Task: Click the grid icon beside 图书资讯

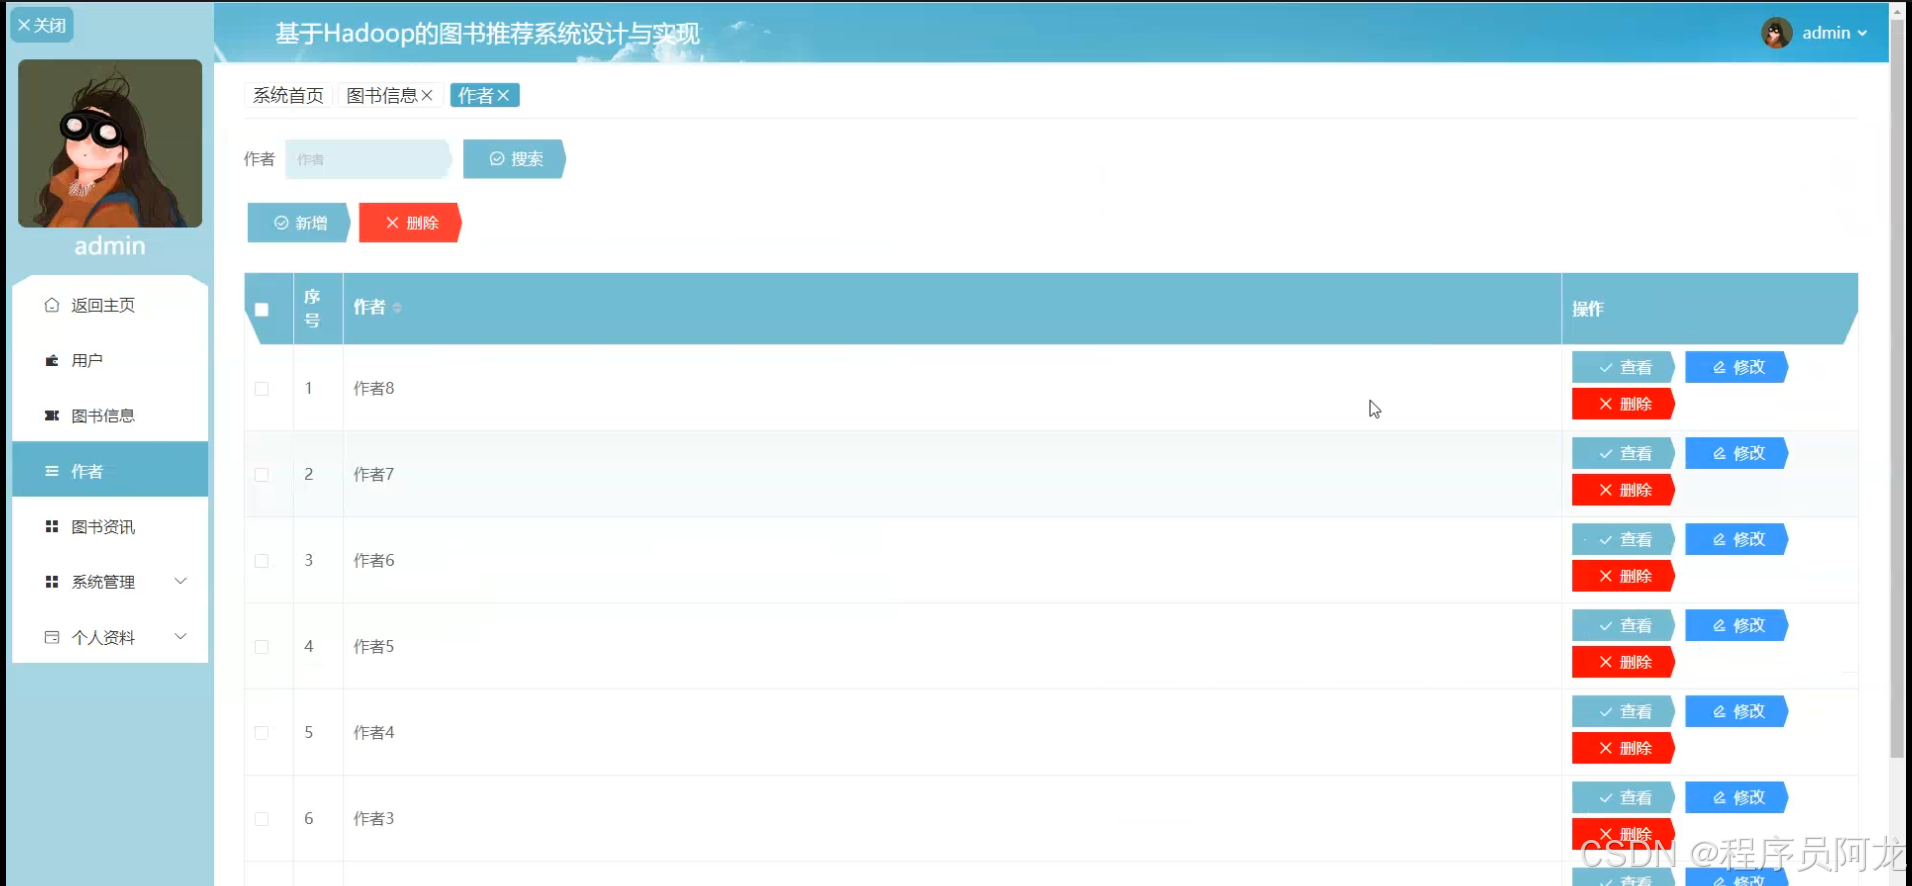Action: pos(52,526)
